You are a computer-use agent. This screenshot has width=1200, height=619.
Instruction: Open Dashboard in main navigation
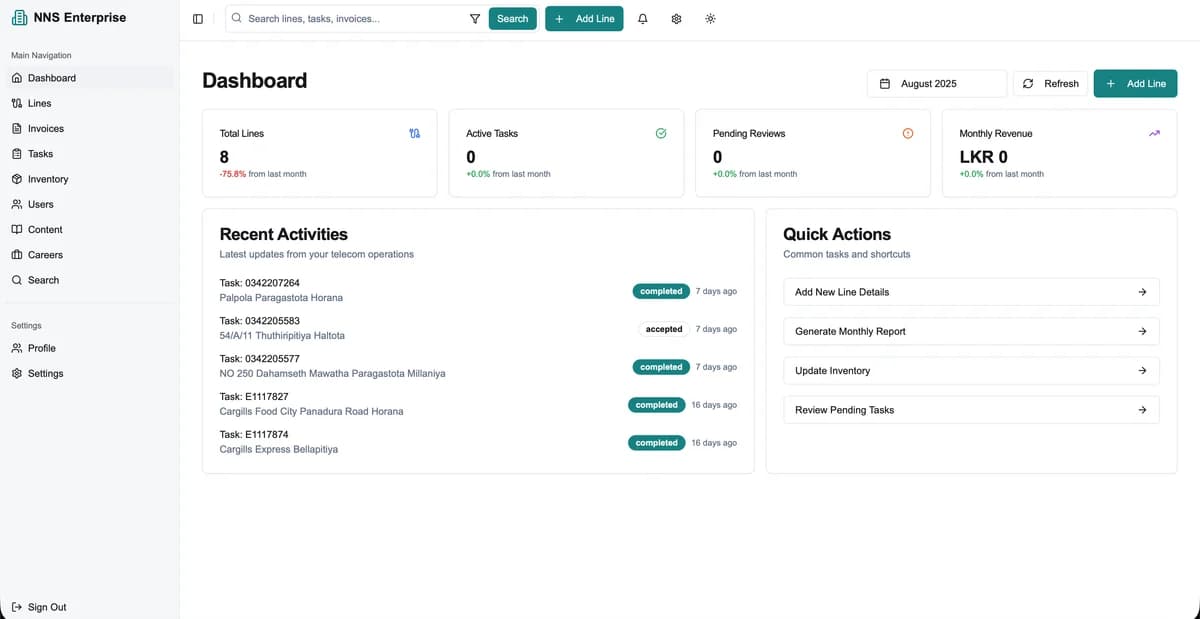click(88, 78)
